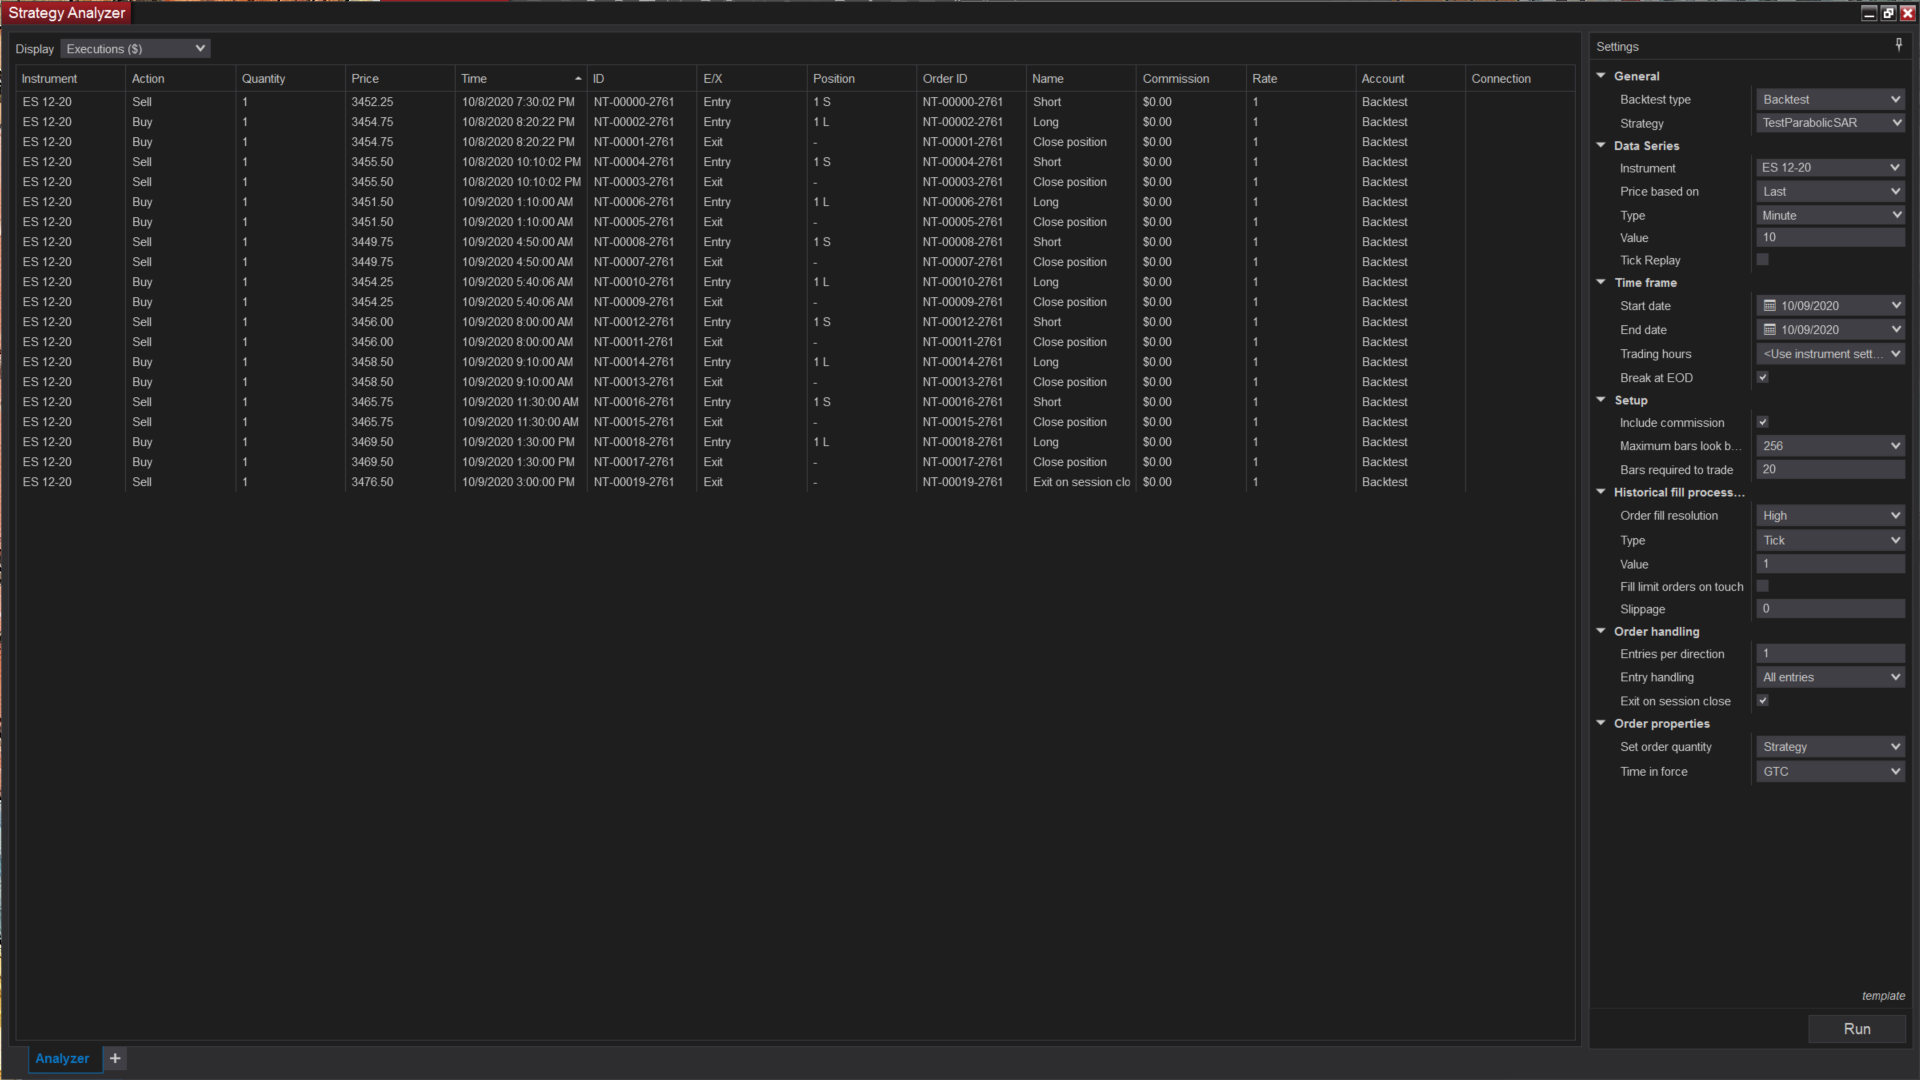Open the Order fill resolution dropdown
This screenshot has height=1080, width=1920.
[1830, 516]
